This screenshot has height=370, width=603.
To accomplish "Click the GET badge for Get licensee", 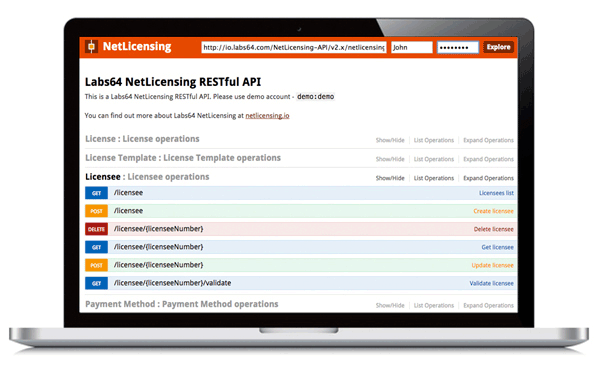I will pos(97,247).
